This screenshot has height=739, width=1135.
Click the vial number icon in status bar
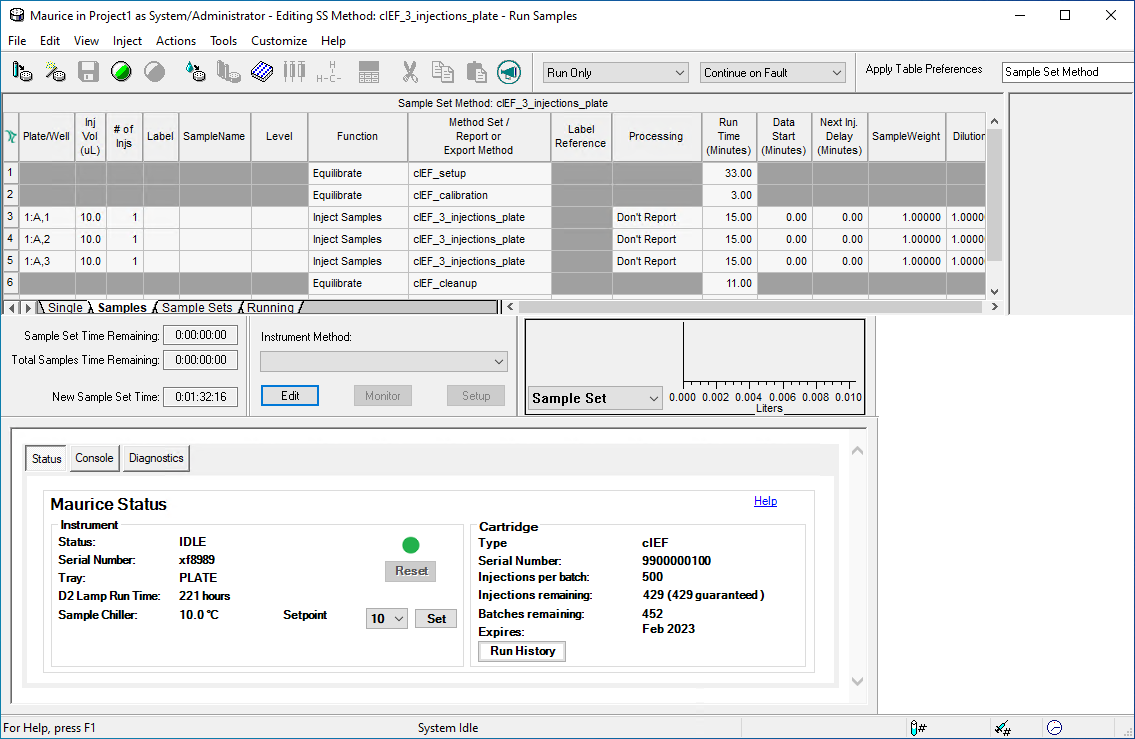tap(918, 727)
